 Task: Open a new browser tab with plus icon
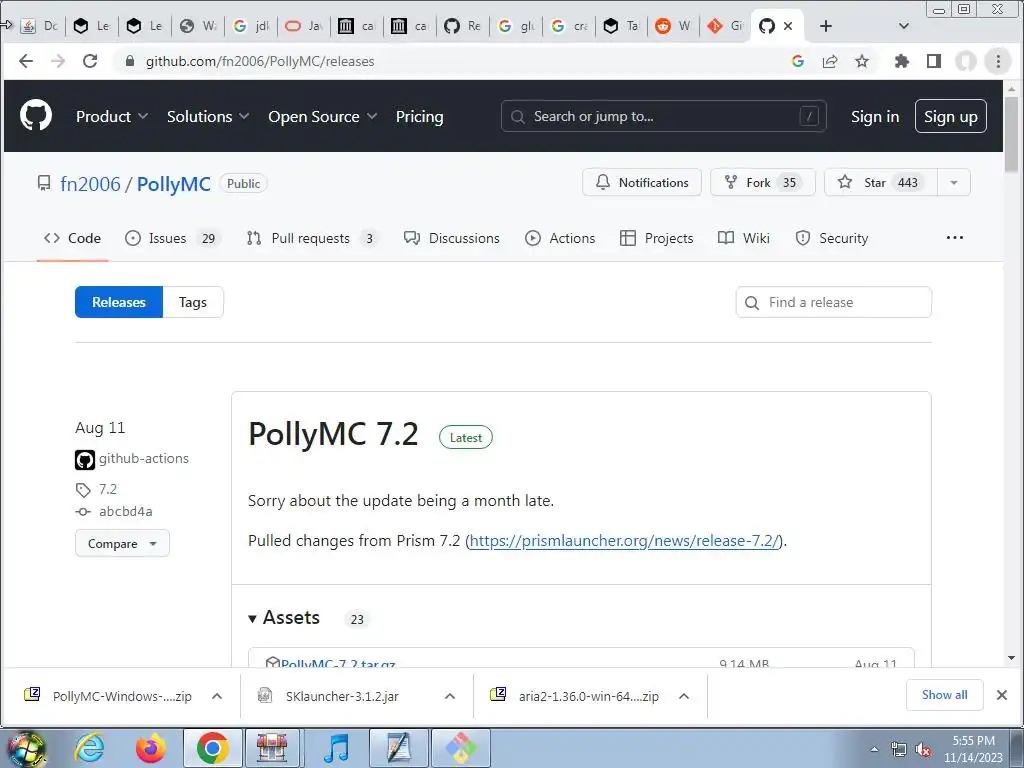click(825, 26)
